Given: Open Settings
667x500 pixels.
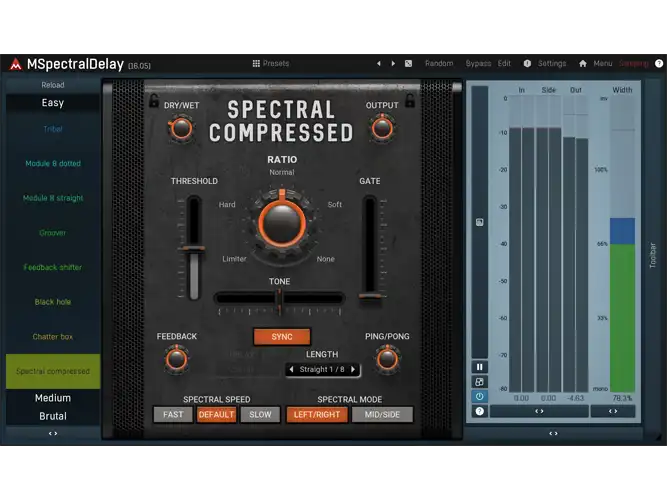Looking at the screenshot, I should [x=552, y=63].
